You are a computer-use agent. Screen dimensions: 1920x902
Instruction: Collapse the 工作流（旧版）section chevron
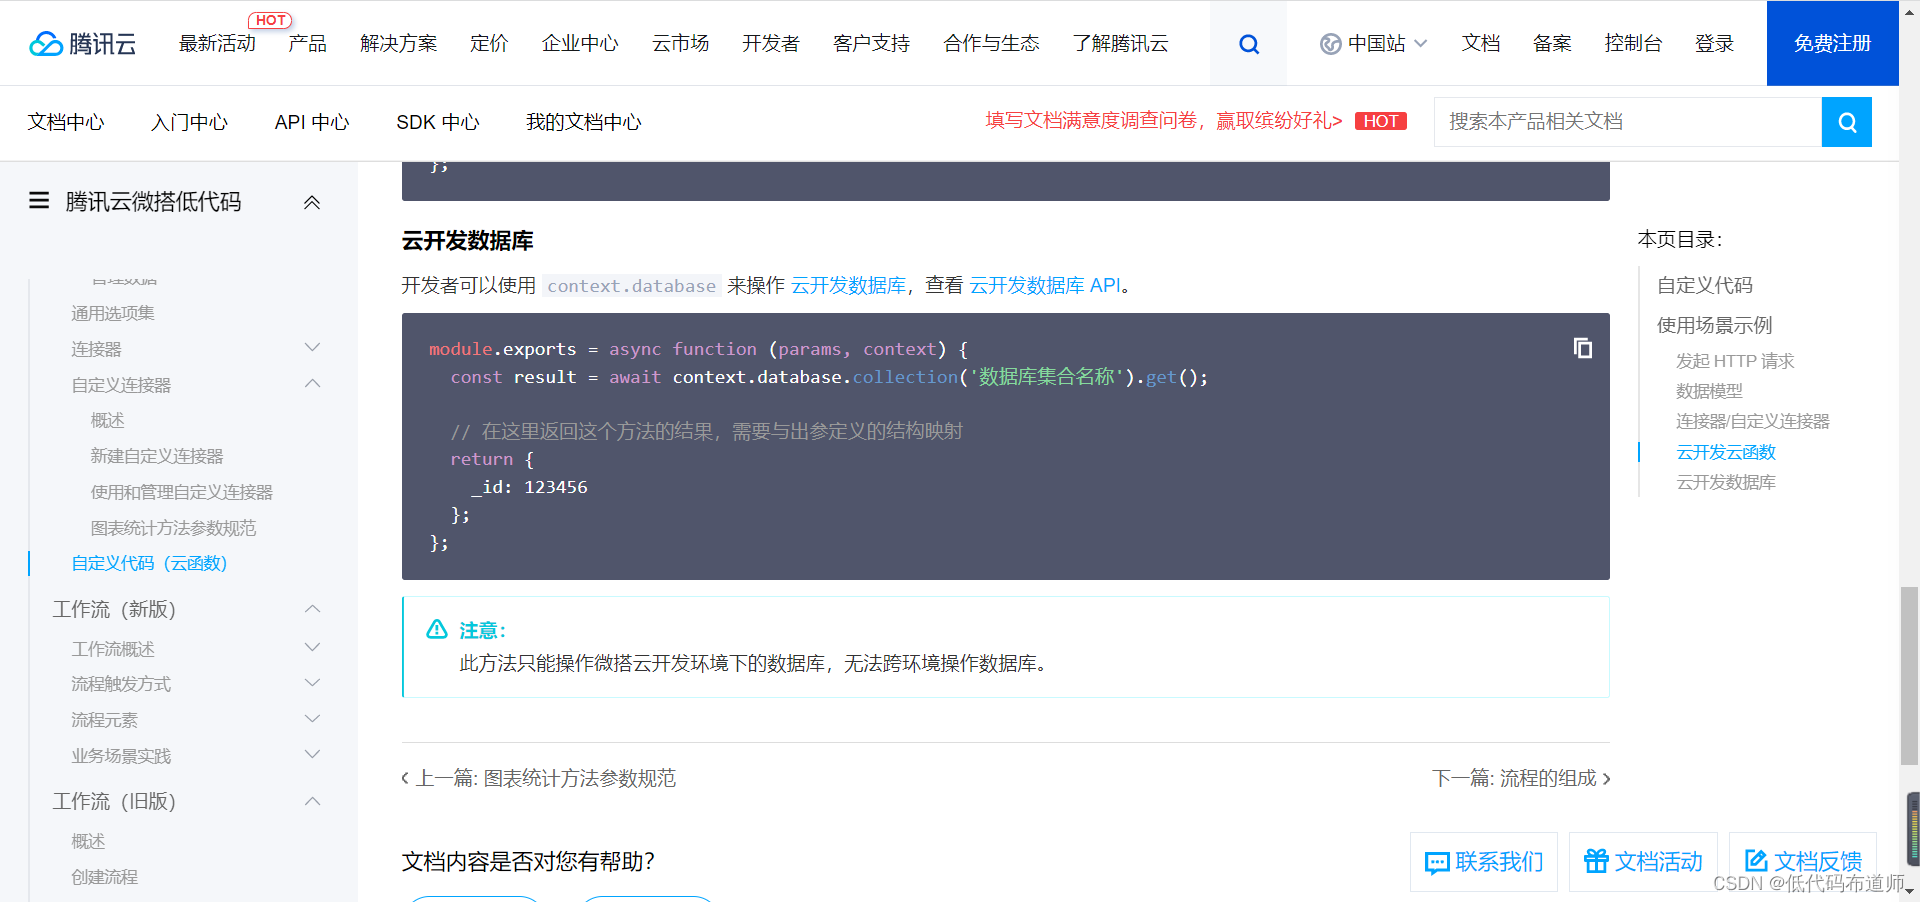click(x=312, y=801)
